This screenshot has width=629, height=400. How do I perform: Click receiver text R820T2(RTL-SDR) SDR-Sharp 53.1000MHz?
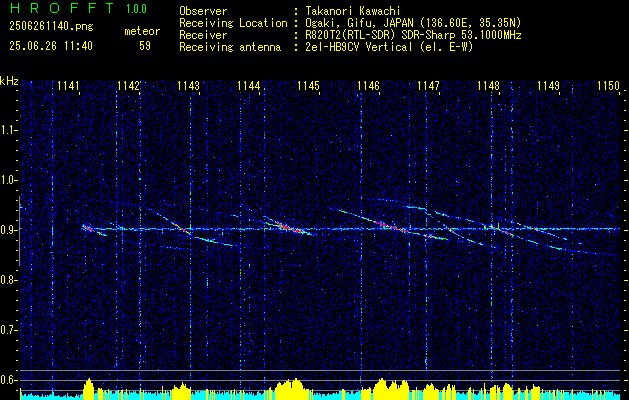point(413,35)
